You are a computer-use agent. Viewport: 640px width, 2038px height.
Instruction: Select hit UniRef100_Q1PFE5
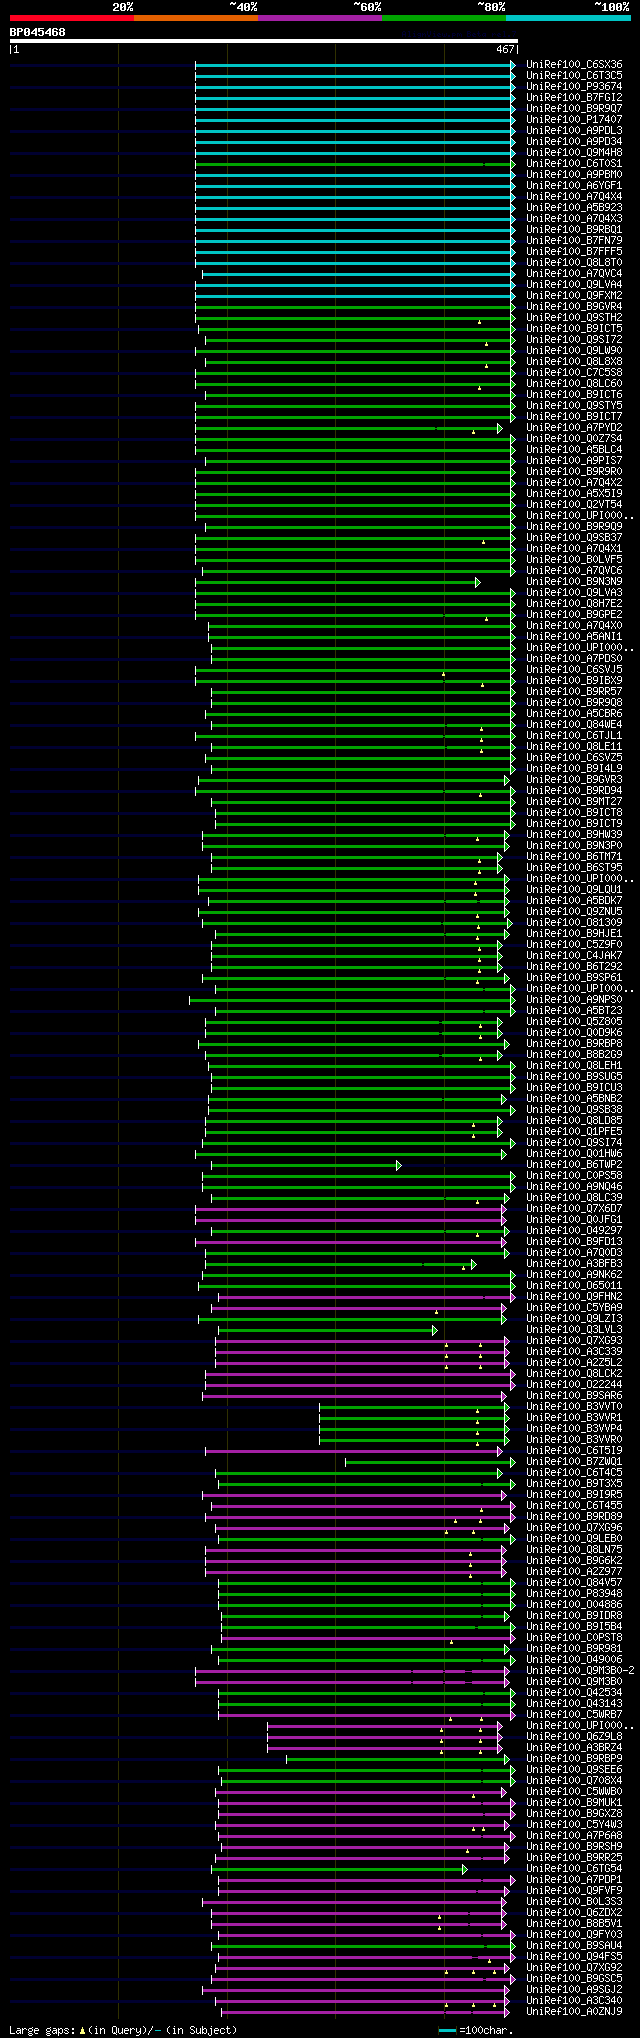[x=574, y=1131]
